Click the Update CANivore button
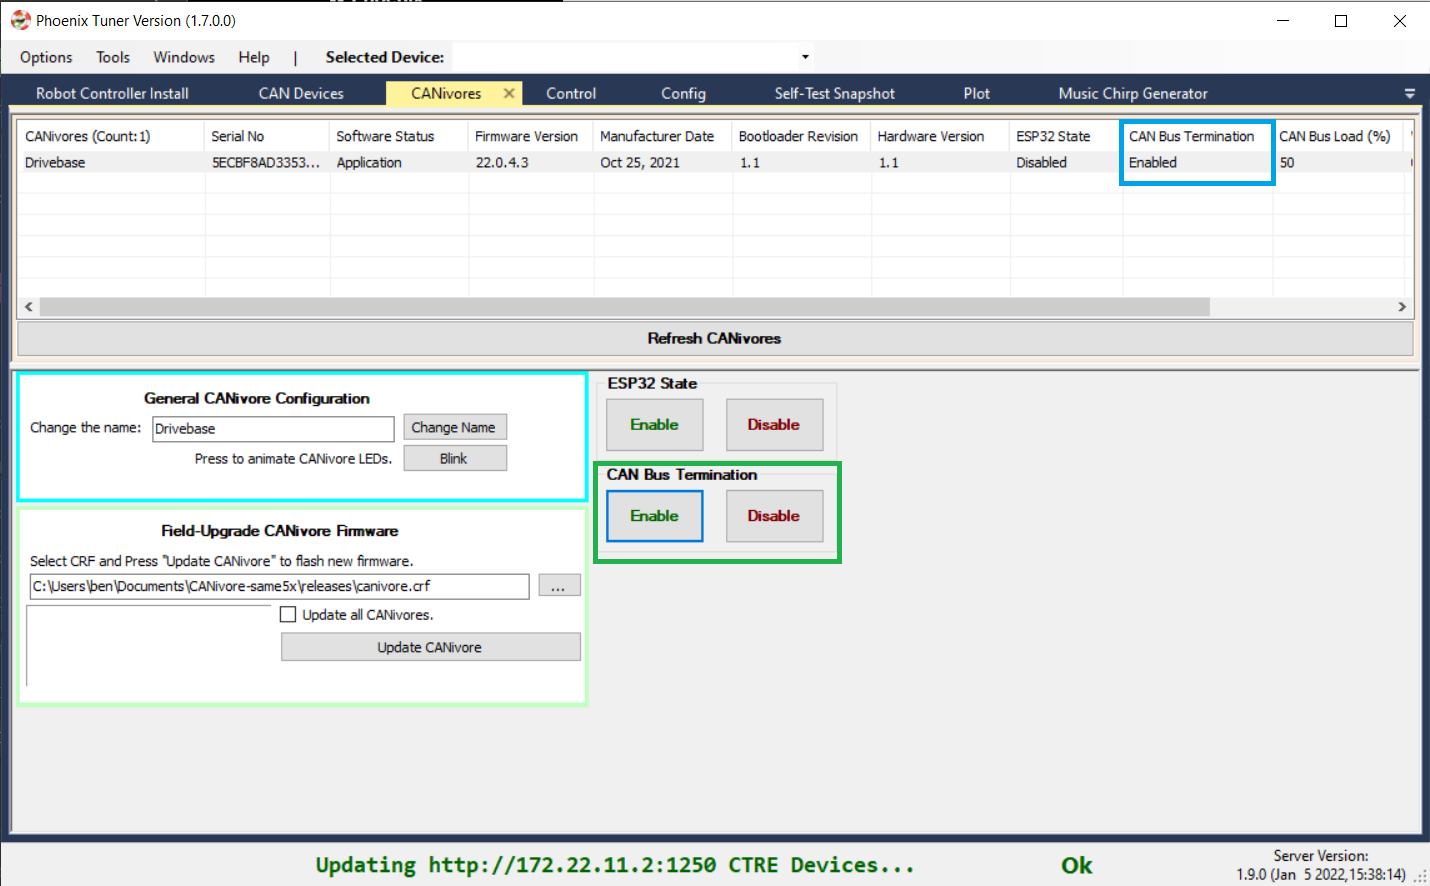 [430, 647]
